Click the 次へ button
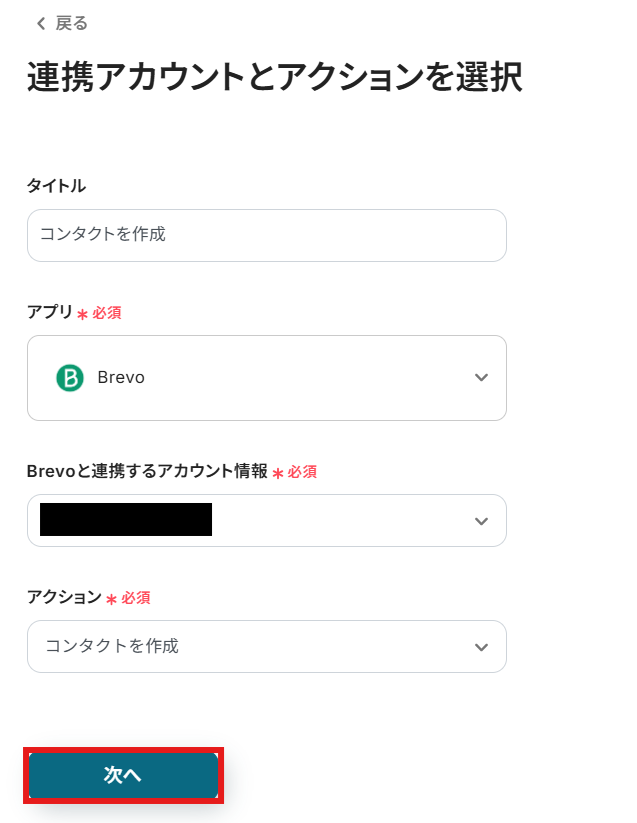 point(123,775)
